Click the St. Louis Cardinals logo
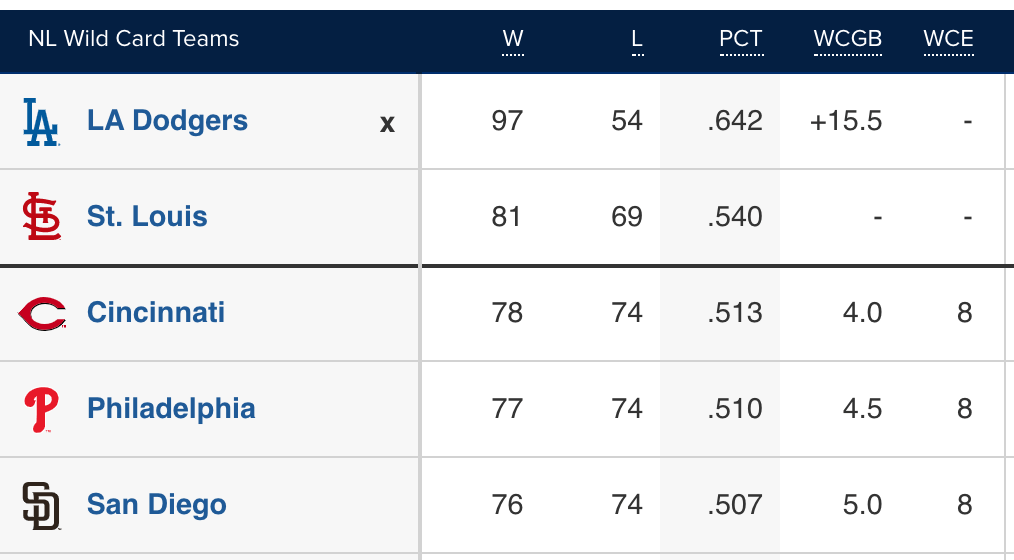The width and height of the screenshot is (1014, 560). 41,217
